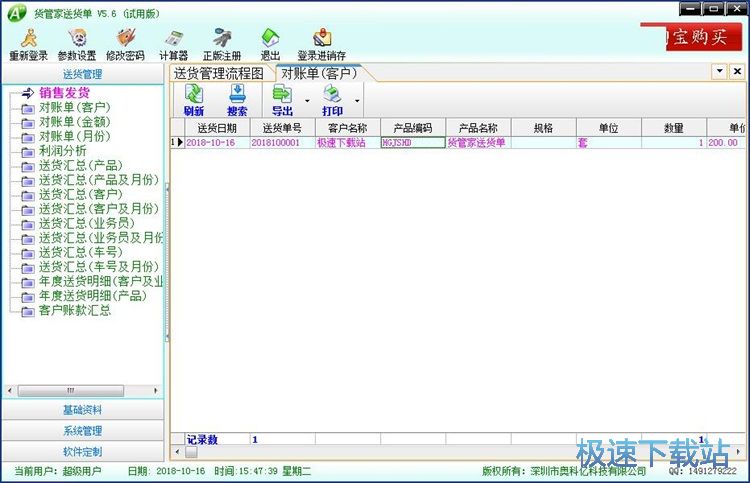This screenshot has height=483, width=750.
Task: Open the tab list dropdown arrow
Action: coord(719,72)
